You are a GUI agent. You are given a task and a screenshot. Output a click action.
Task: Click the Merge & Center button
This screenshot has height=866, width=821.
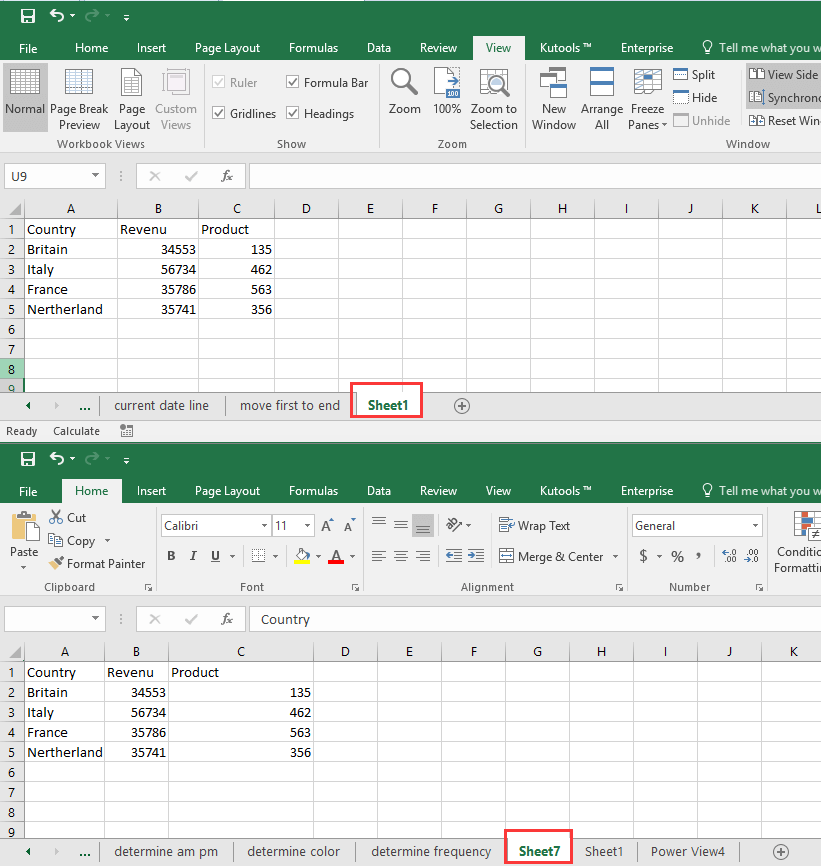point(550,557)
